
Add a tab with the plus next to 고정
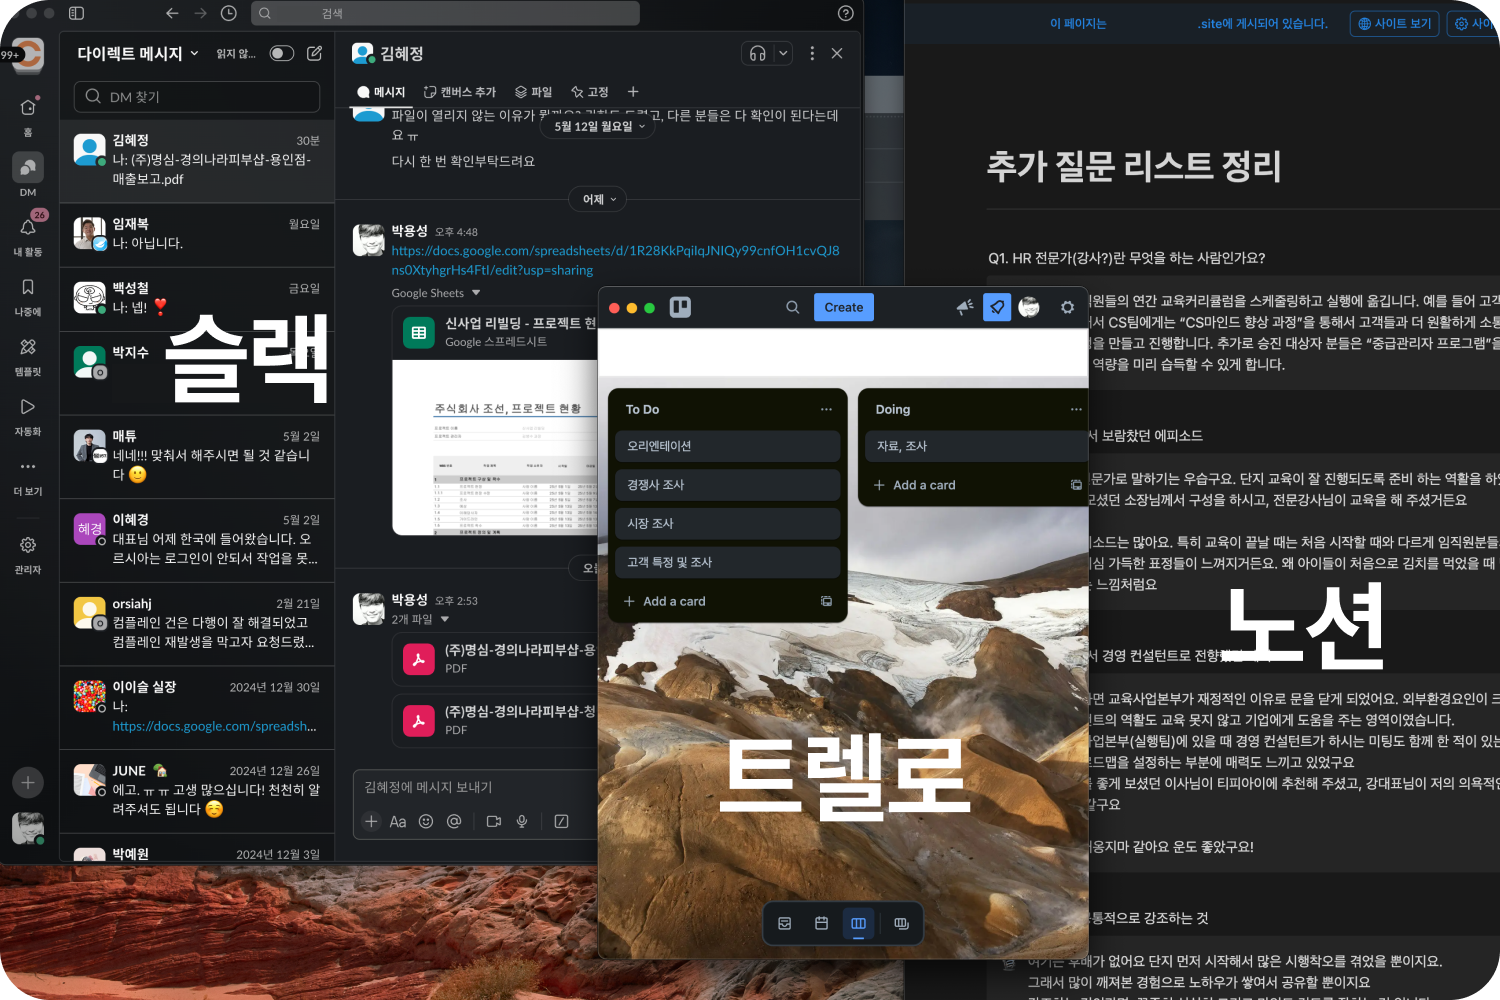click(x=632, y=91)
